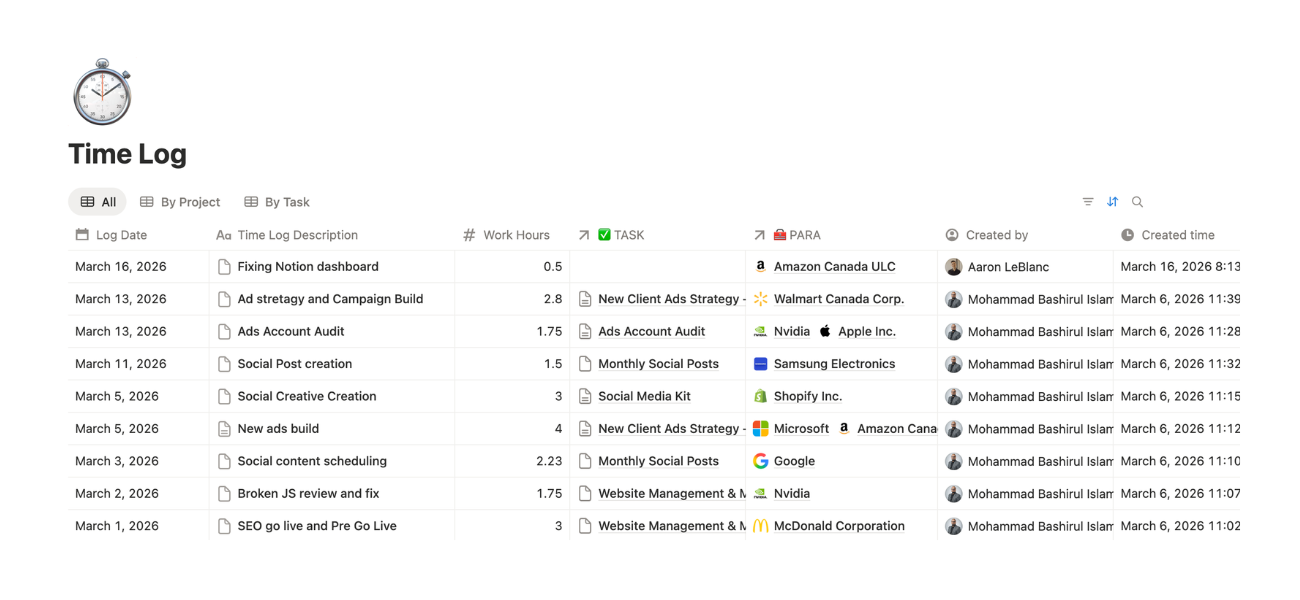The image size is (1300, 600).
Task: Click calendar icon in Log Date header
Action: [82, 235]
